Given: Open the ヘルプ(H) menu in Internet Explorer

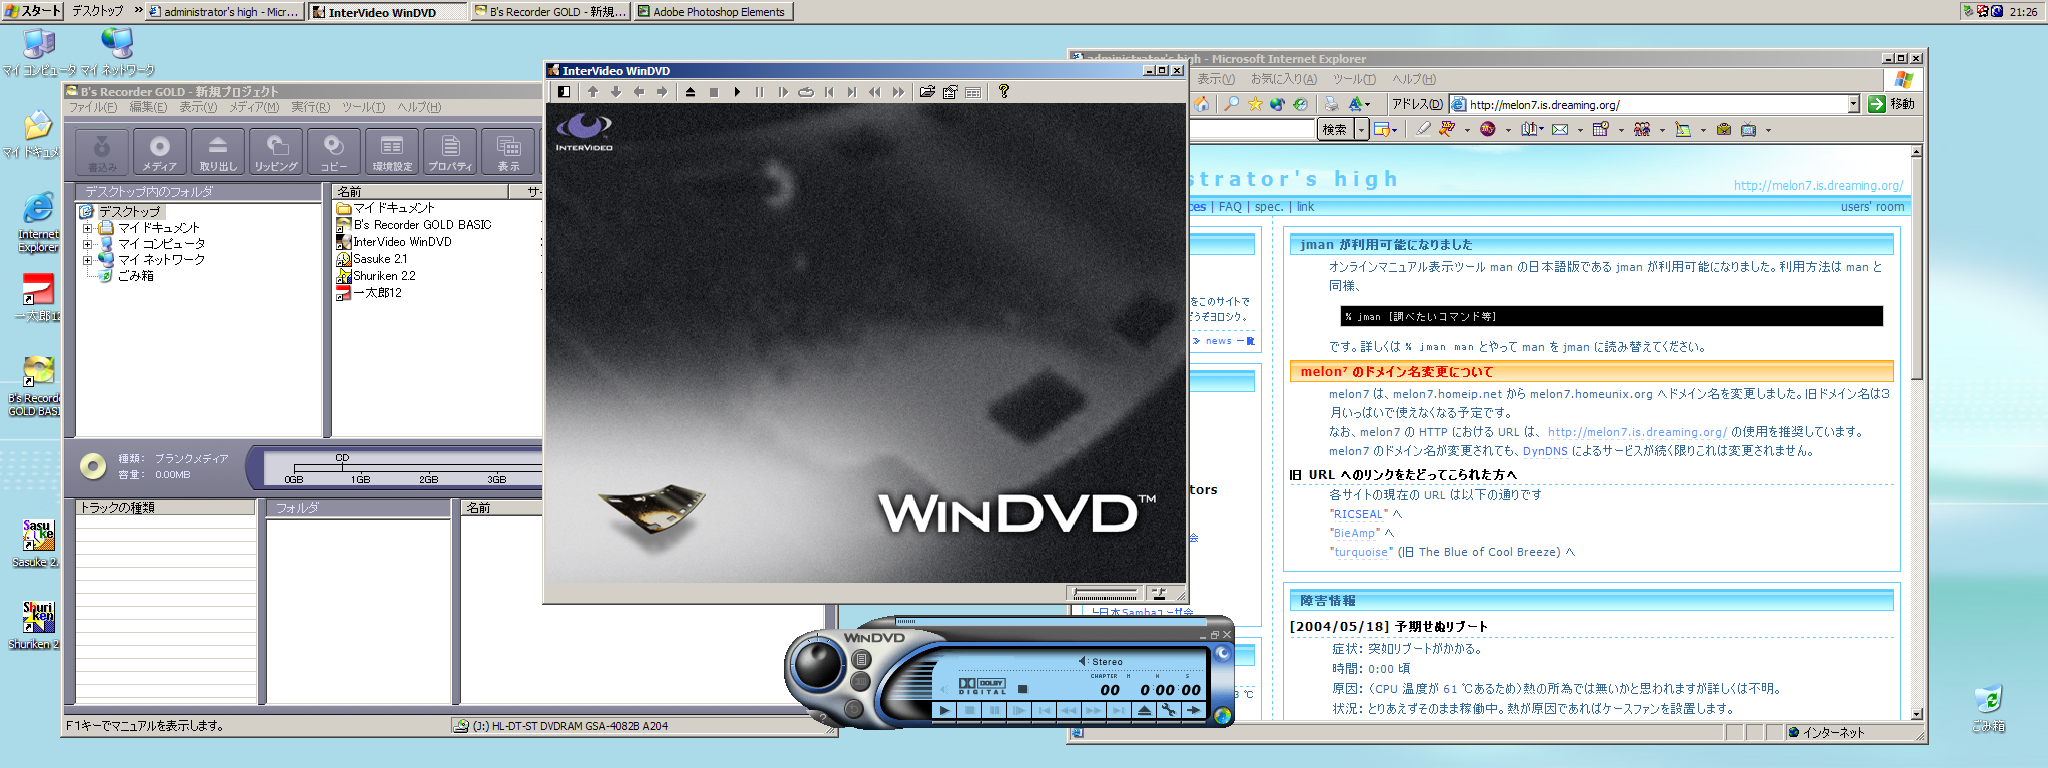Looking at the screenshot, I should (1414, 79).
